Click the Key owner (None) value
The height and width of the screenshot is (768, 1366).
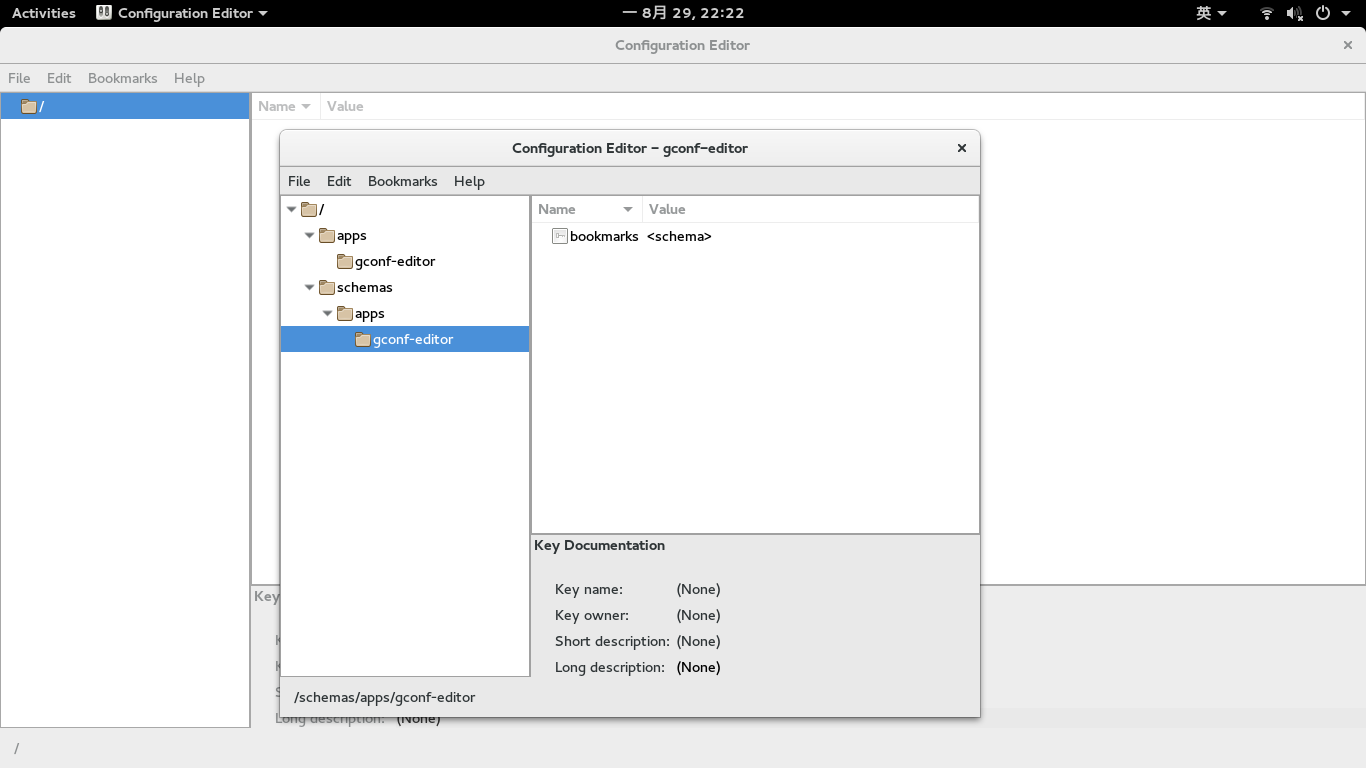(x=698, y=615)
